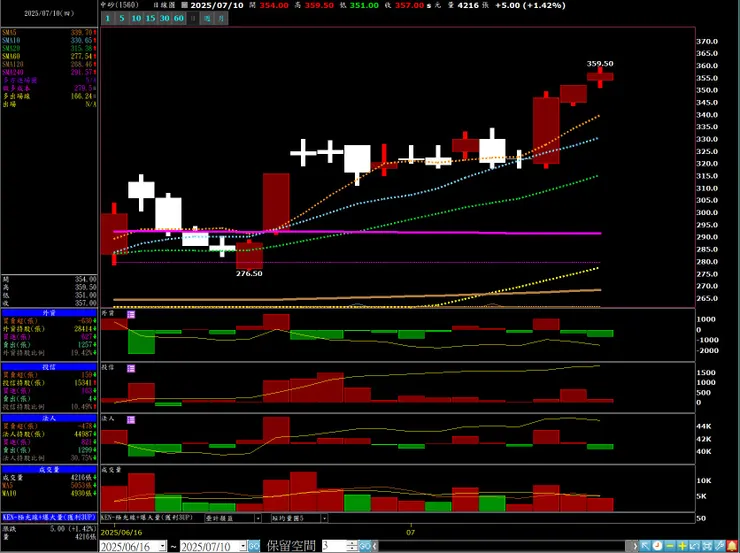Select the 15-minute timeframe button

tap(150, 18)
